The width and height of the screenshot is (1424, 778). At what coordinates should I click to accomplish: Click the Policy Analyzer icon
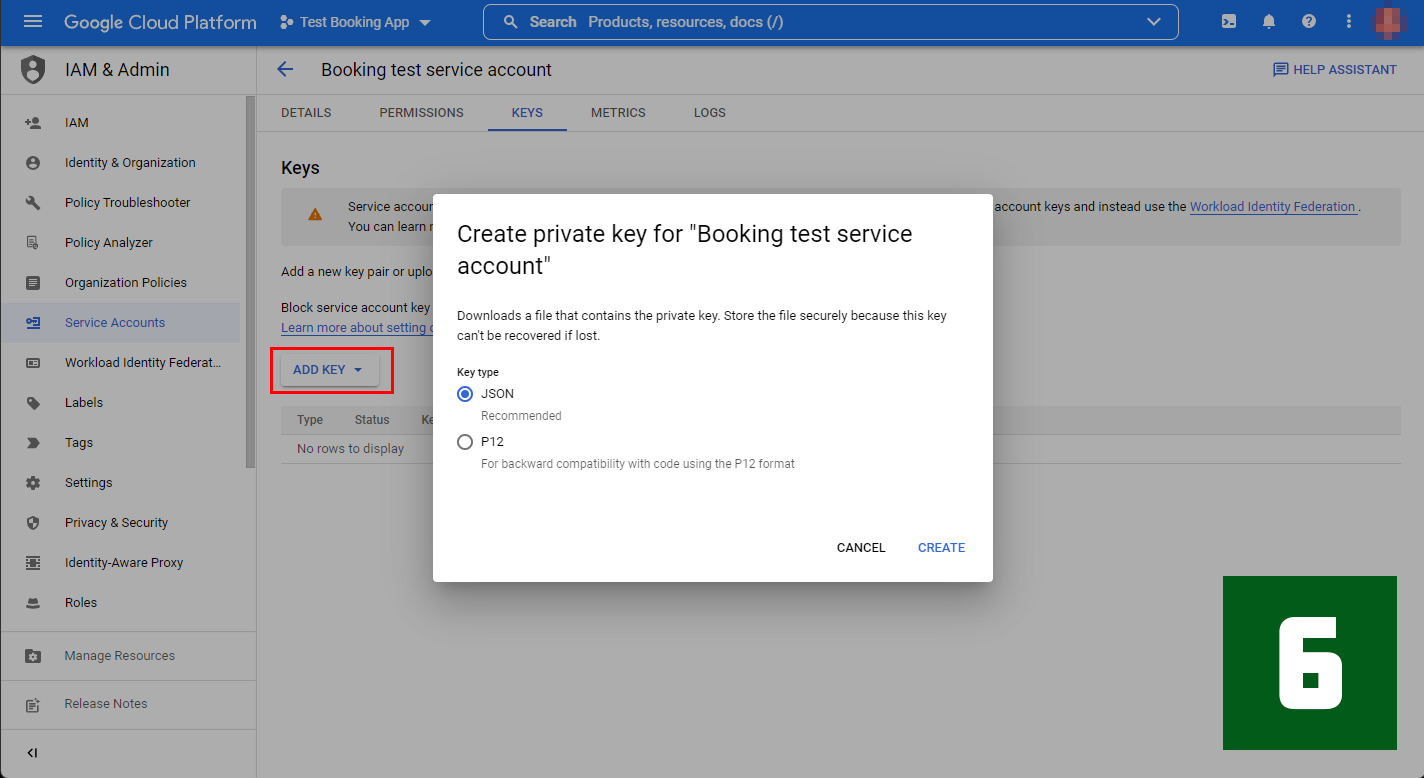pos(33,242)
